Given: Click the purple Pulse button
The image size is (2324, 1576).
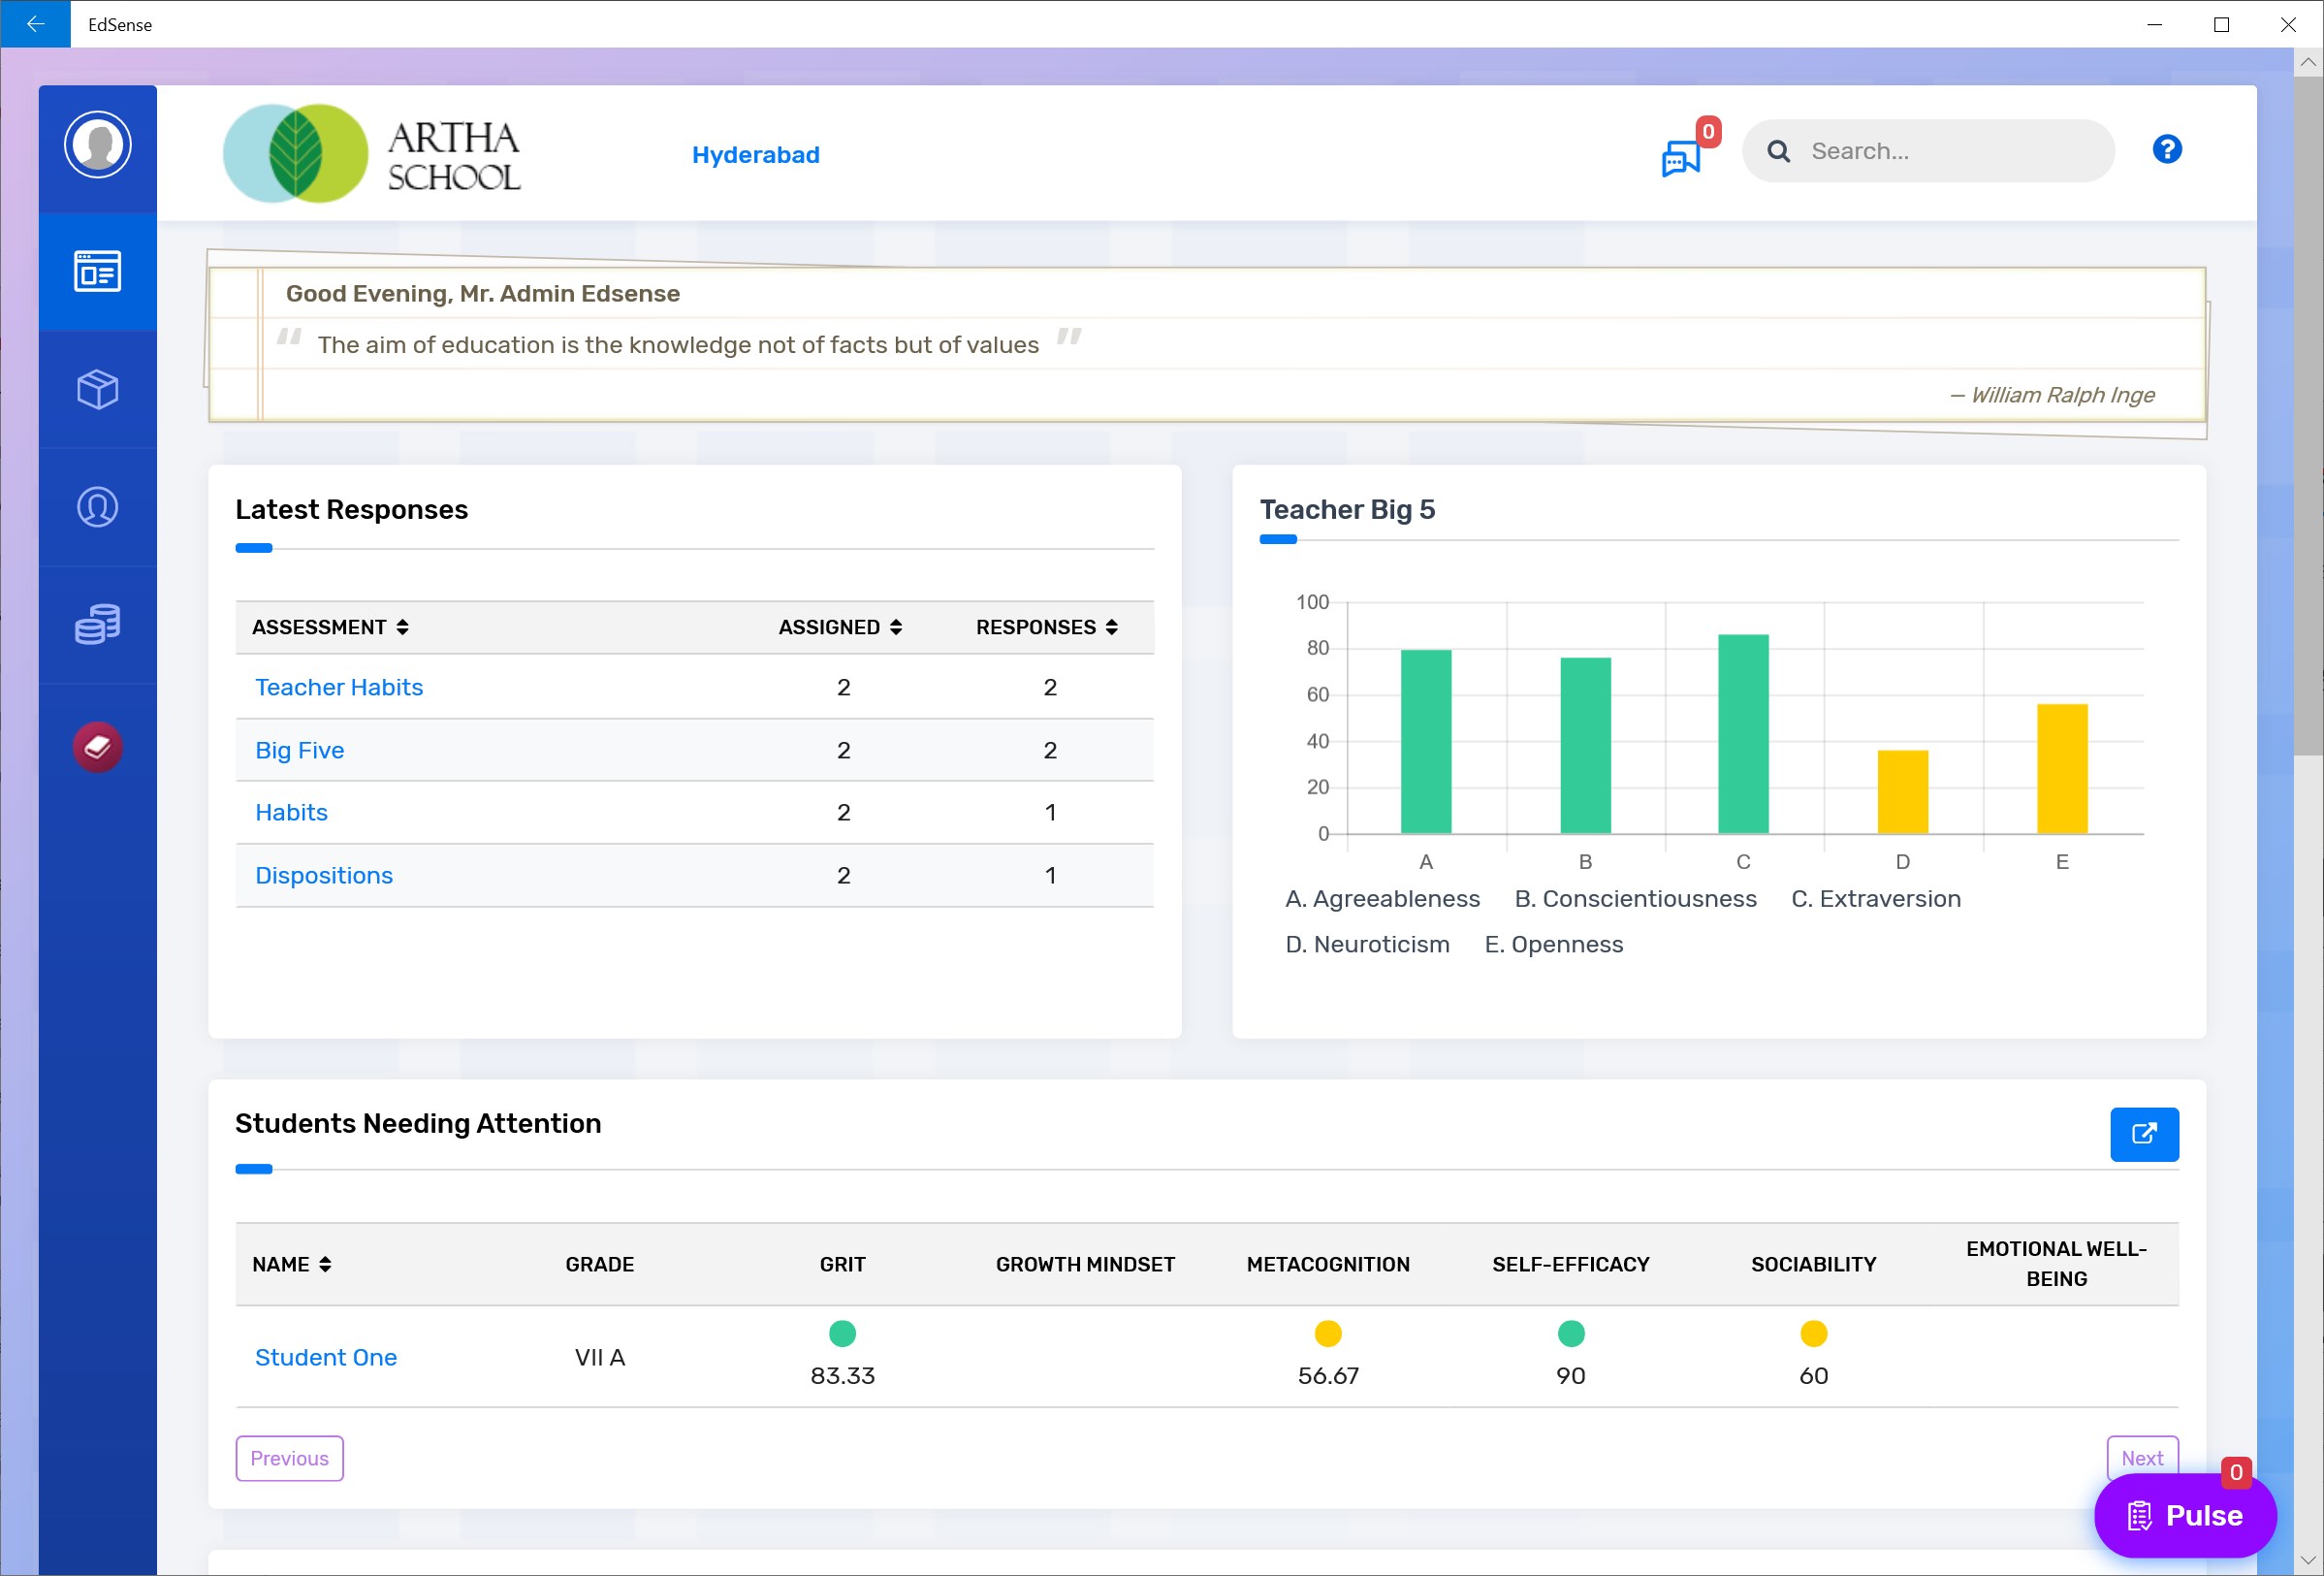Looking at the screenshot, I should (x=2184, y=1515).
